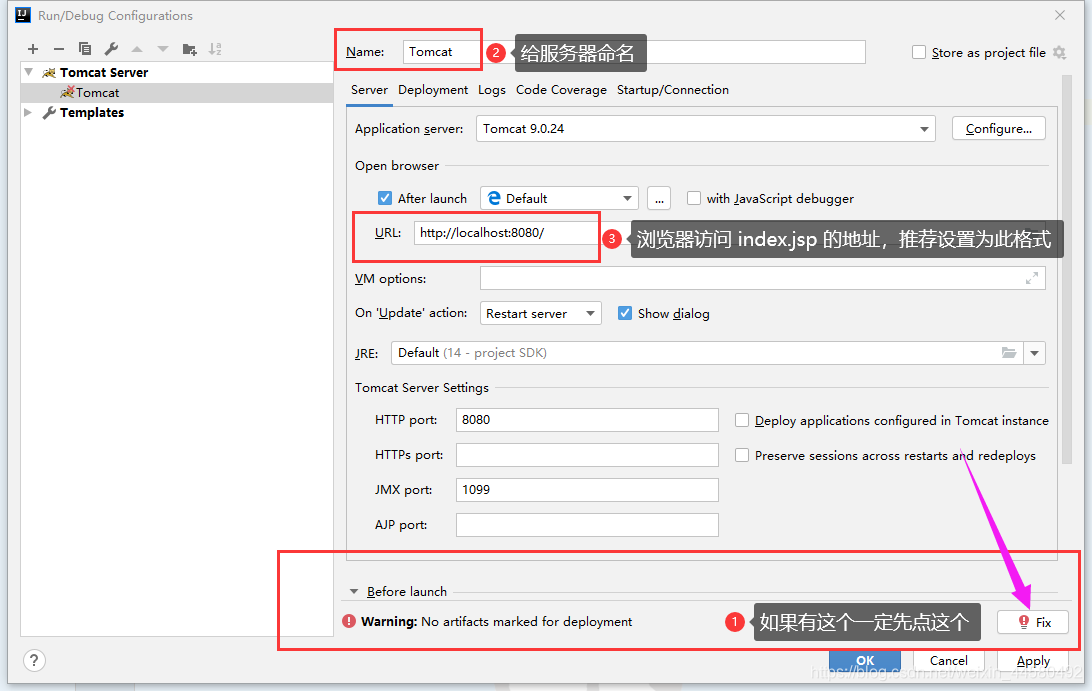The width and height of the screenshot is (1092, 691).
Task: Check Deploy applications configured in Tomcat instance
Action: (x=742, y=420)
